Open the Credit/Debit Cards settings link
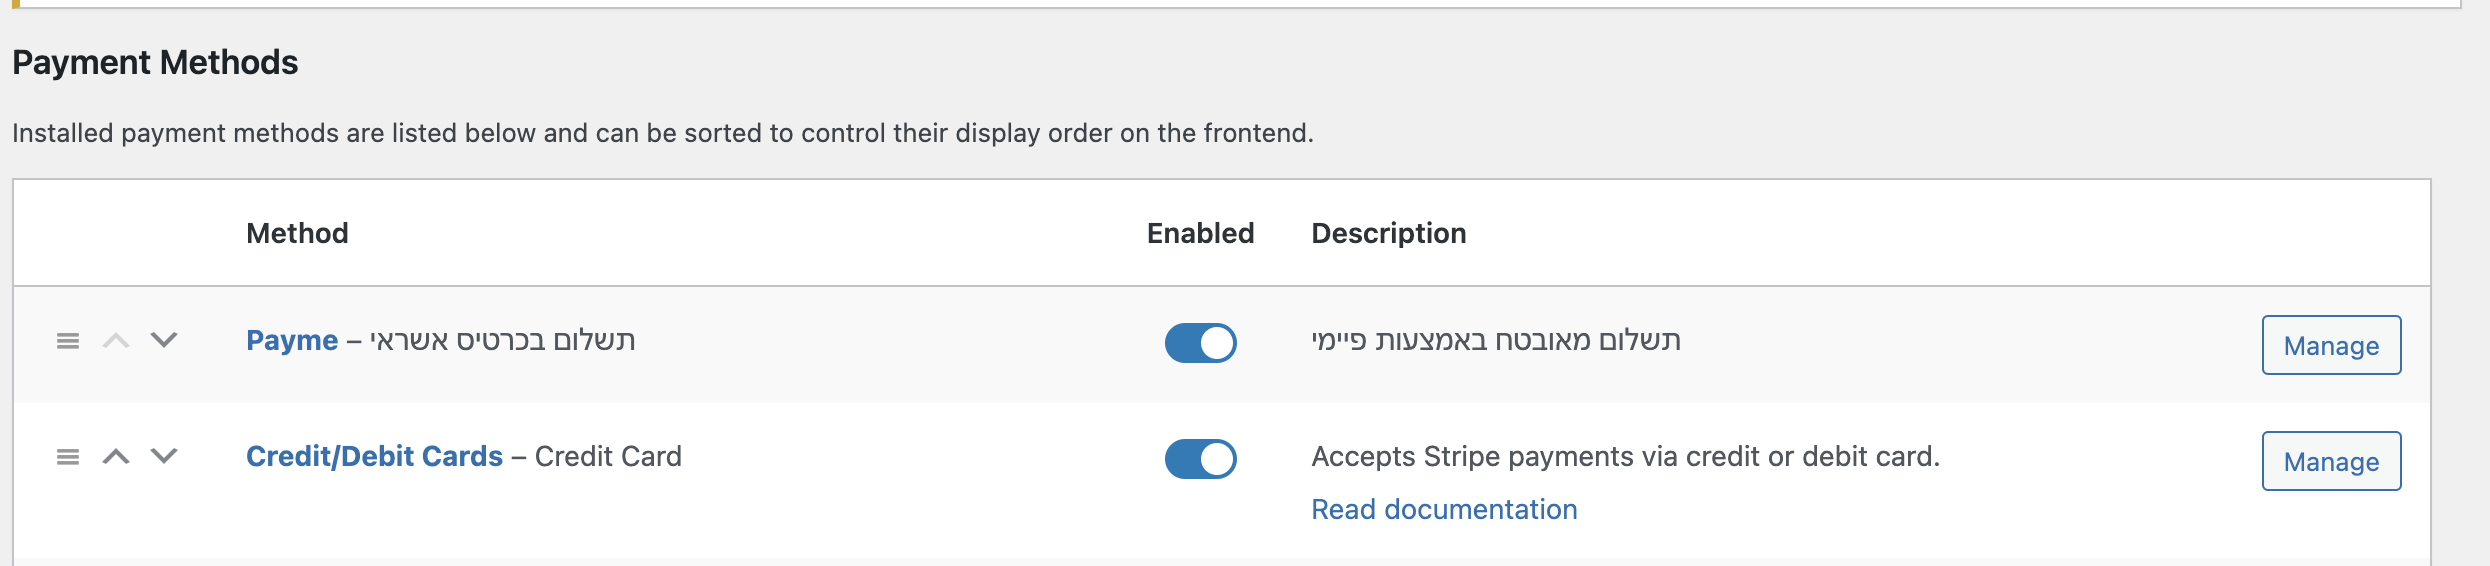This screenshot has height=566, width=2490. [x=374, y=457]
